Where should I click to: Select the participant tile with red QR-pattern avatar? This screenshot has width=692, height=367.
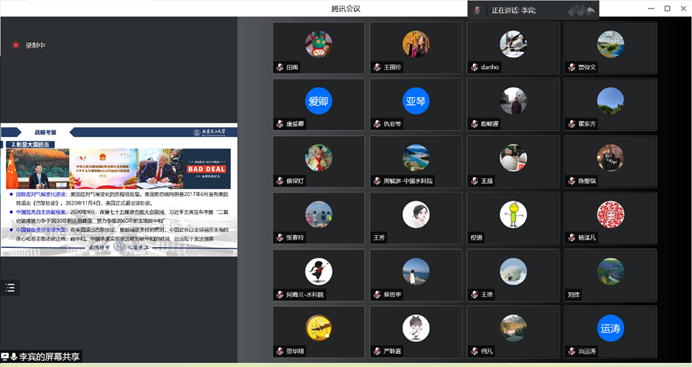click(610, 218)
